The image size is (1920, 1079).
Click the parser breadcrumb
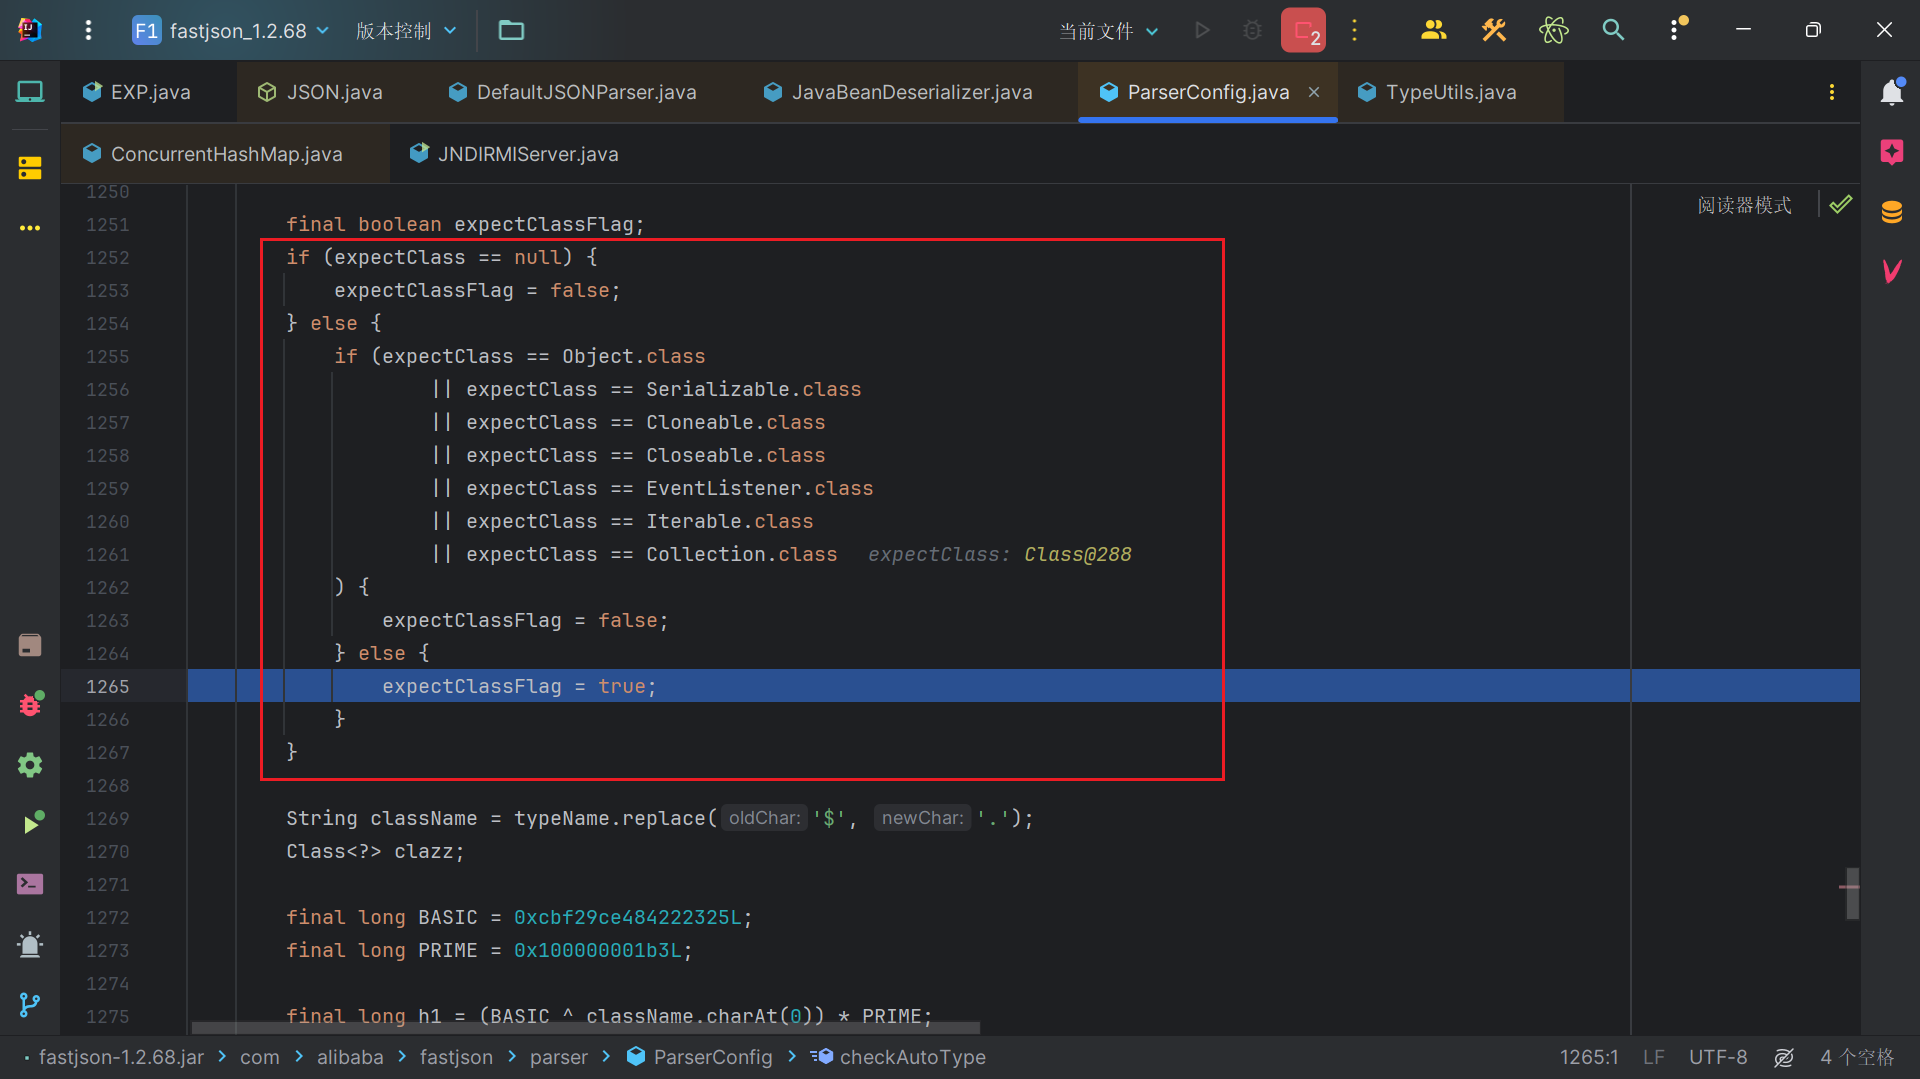tap(558, 1057)
